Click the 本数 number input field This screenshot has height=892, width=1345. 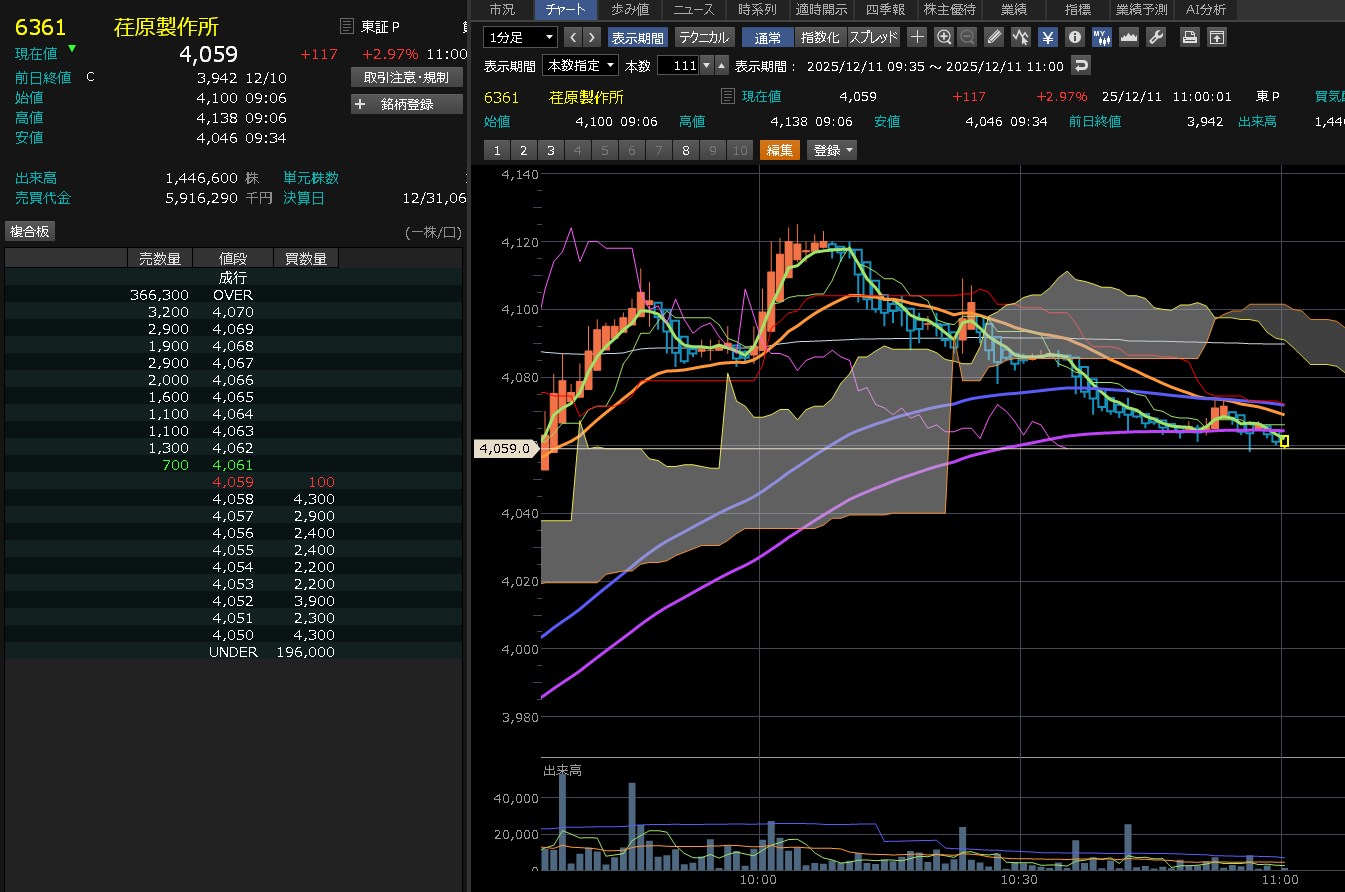[677, 65]
